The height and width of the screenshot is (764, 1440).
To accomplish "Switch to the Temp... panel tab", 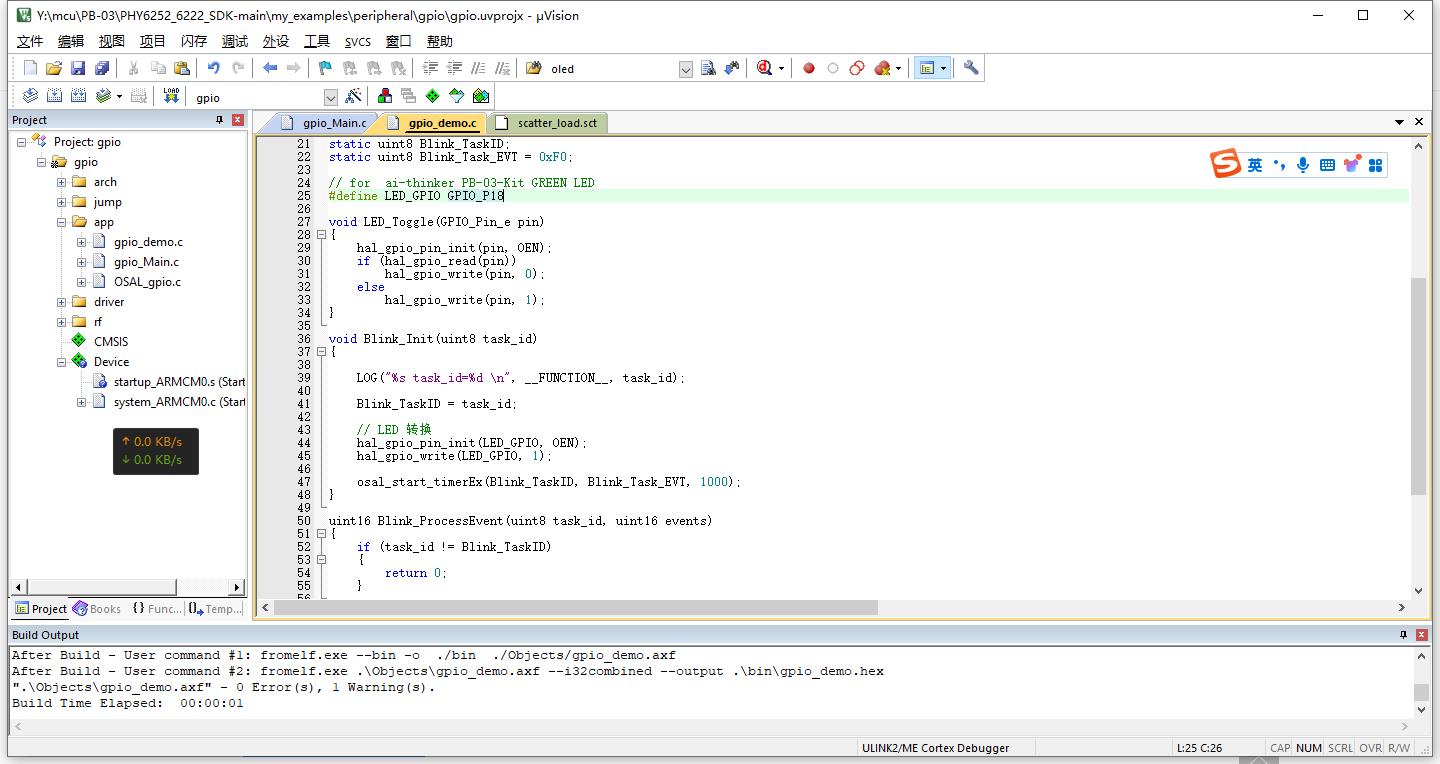I will tap(215, 608).
